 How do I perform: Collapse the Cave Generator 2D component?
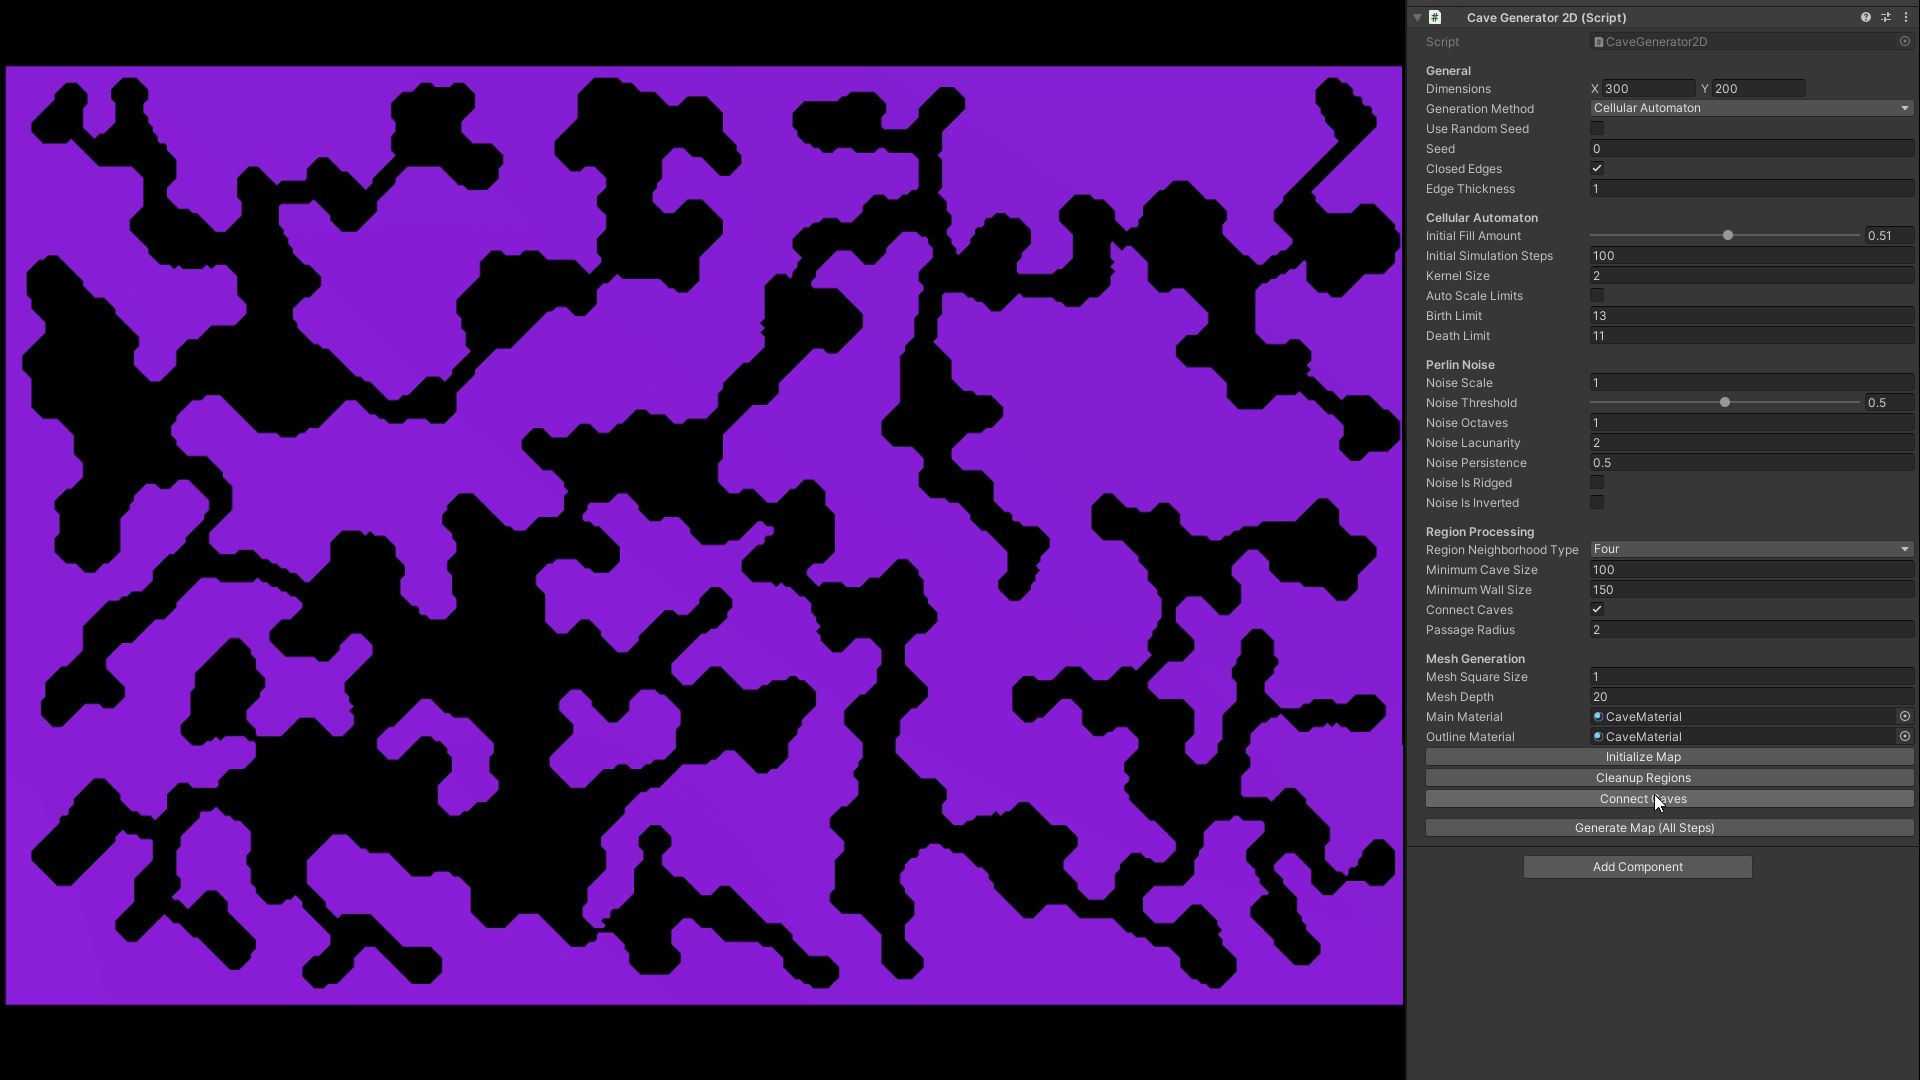(1417, 17)
